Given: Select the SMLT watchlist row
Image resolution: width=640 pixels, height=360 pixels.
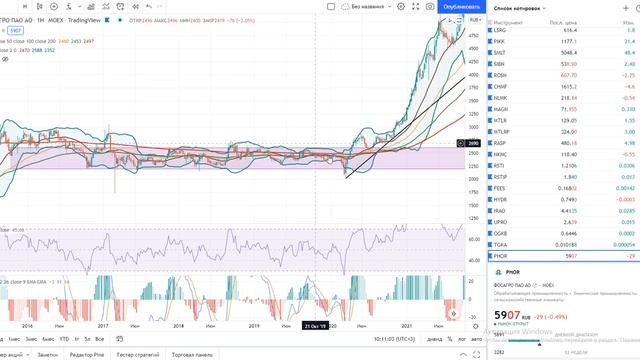Looking at the screenshot, I should pyautogui.click(x=563, y=53).
